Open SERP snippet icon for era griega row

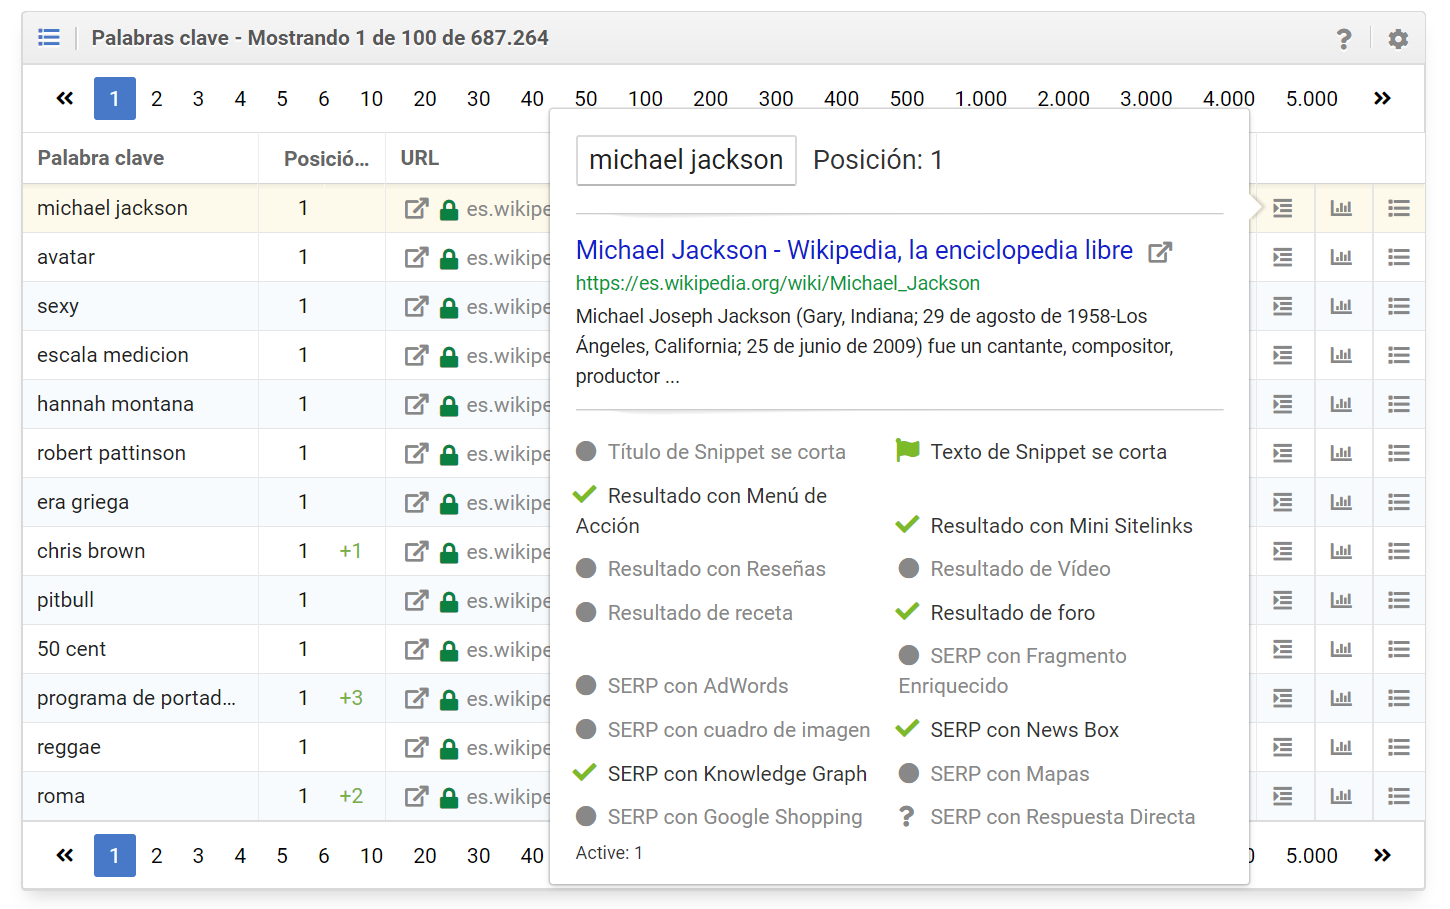(1283, 502)
